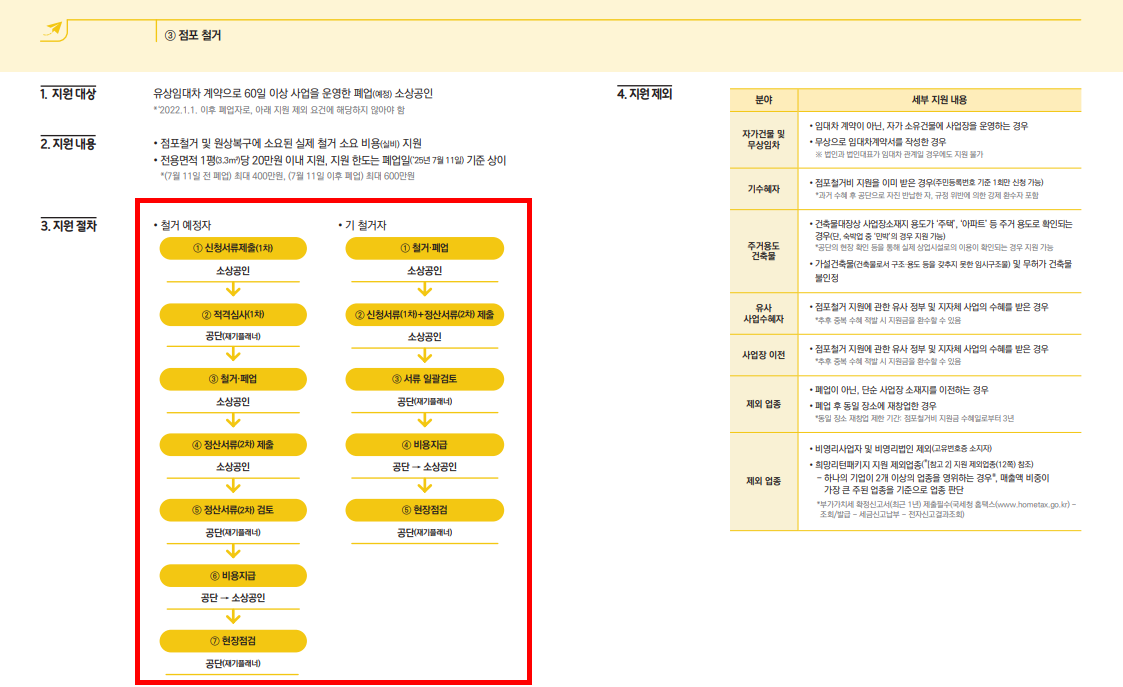Image resolution: width=1123 pixels, height=687 pixels.
Task: Select the note 최대 400만원, 최대 600만원
Action: point(287,176)
